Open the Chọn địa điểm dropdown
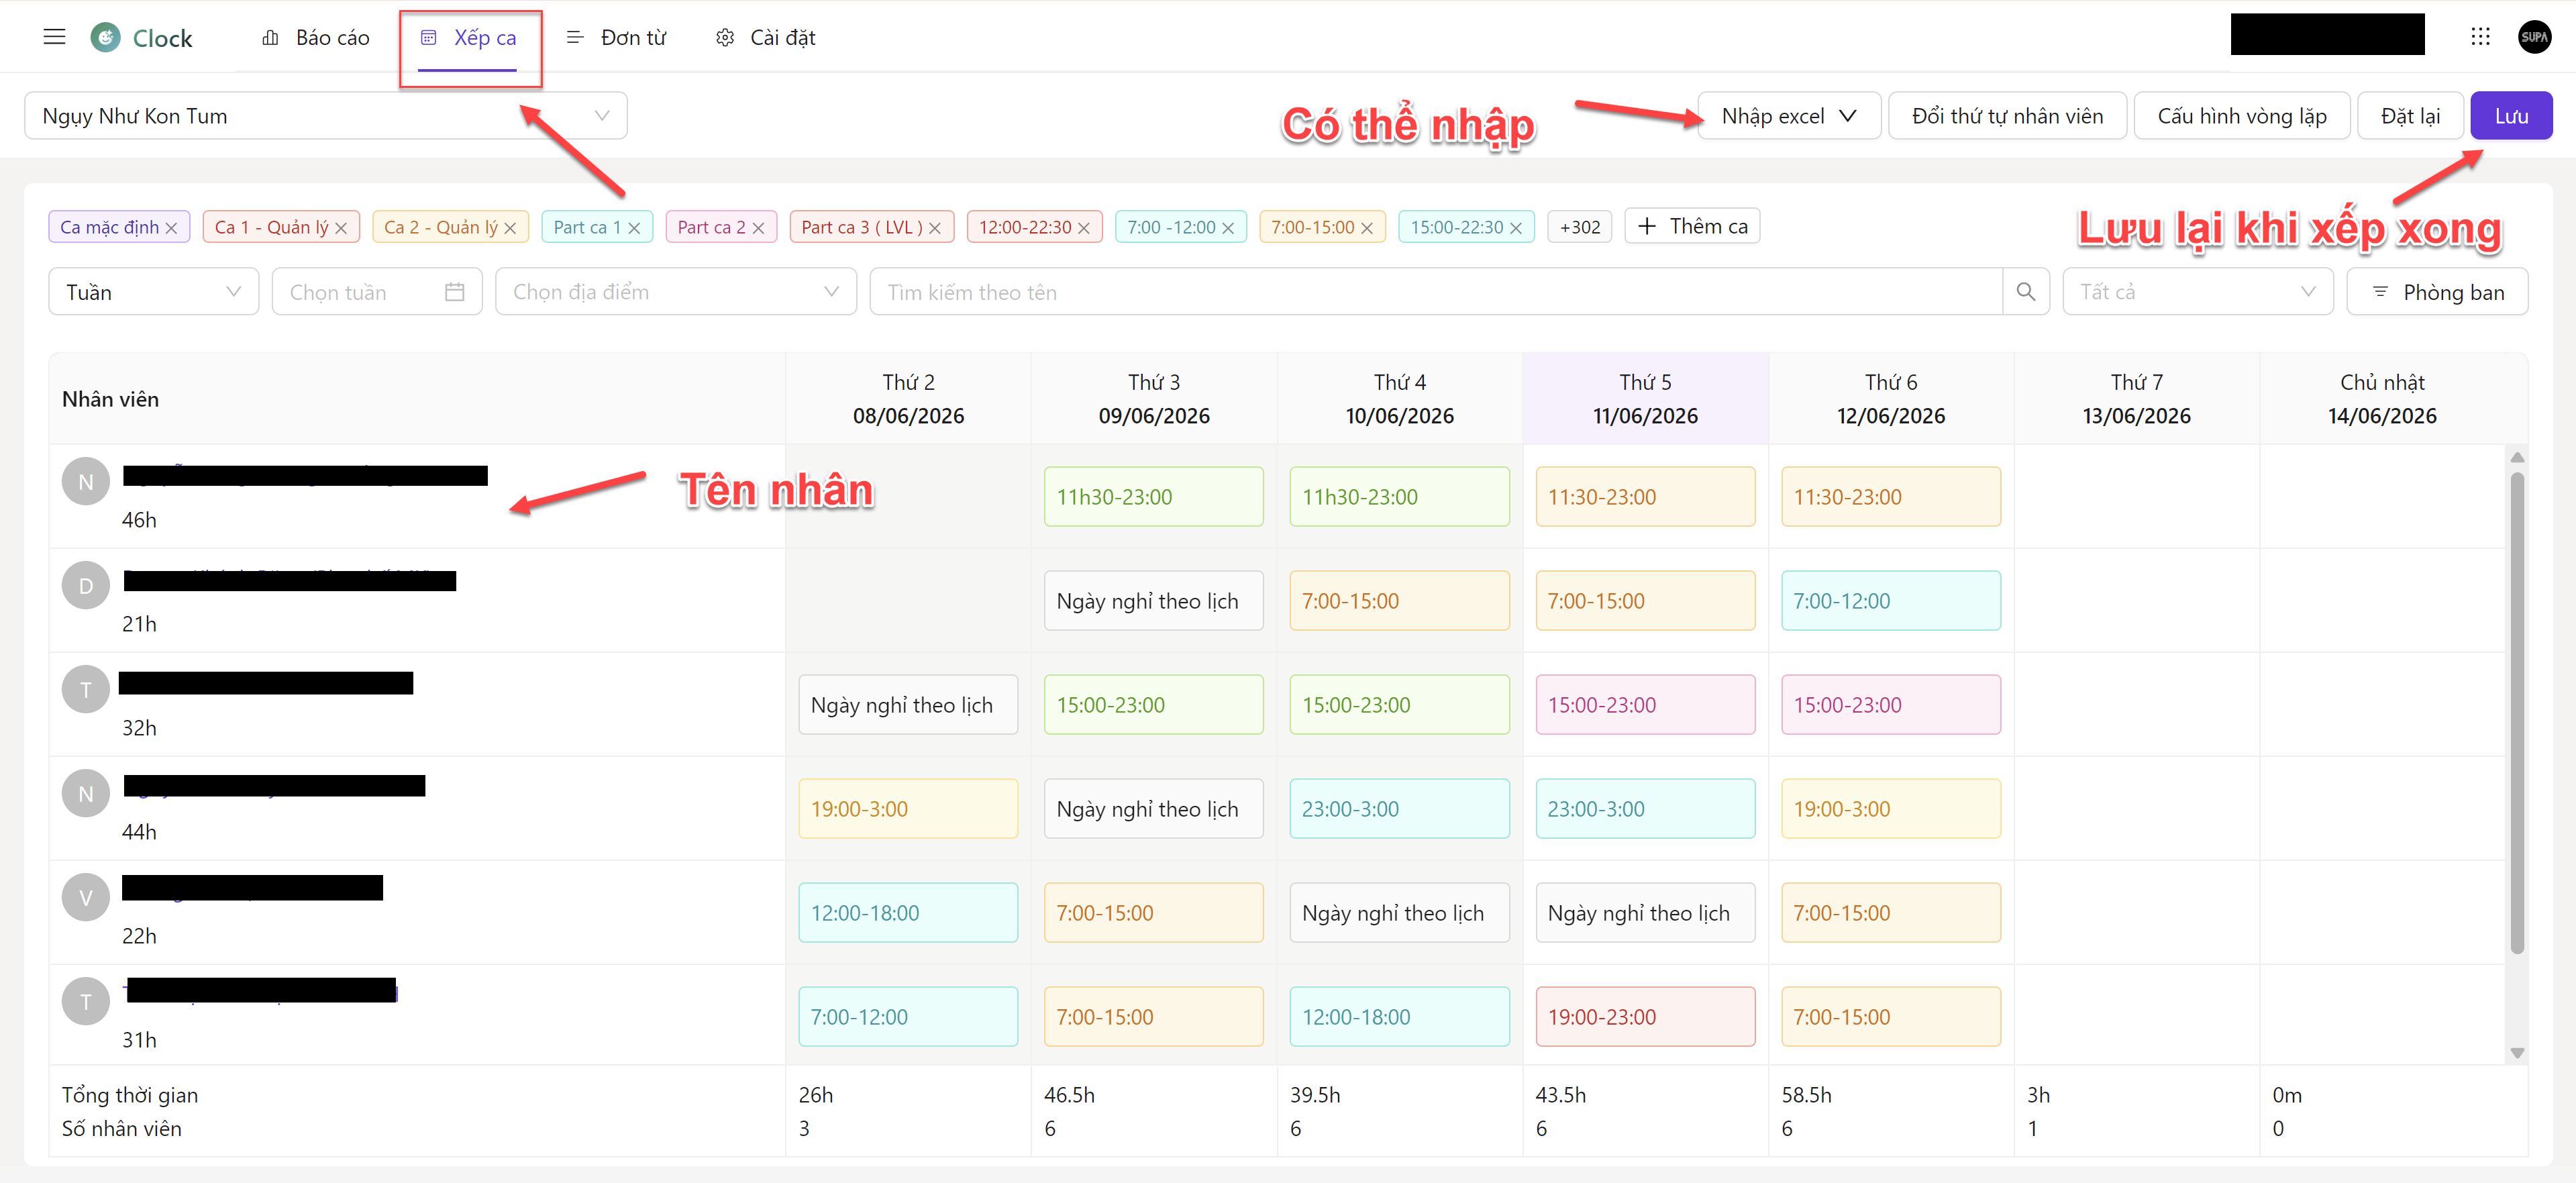Image resolution: width=2576 pixels, height=1183 pixels. click(676, 292)
